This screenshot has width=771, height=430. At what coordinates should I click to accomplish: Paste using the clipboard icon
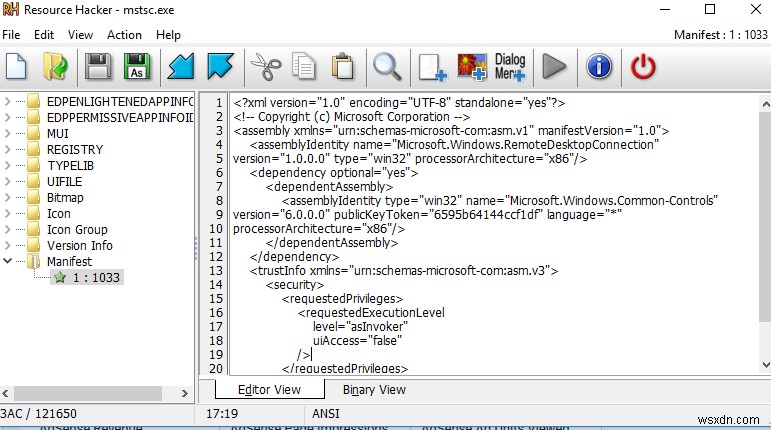343,66
